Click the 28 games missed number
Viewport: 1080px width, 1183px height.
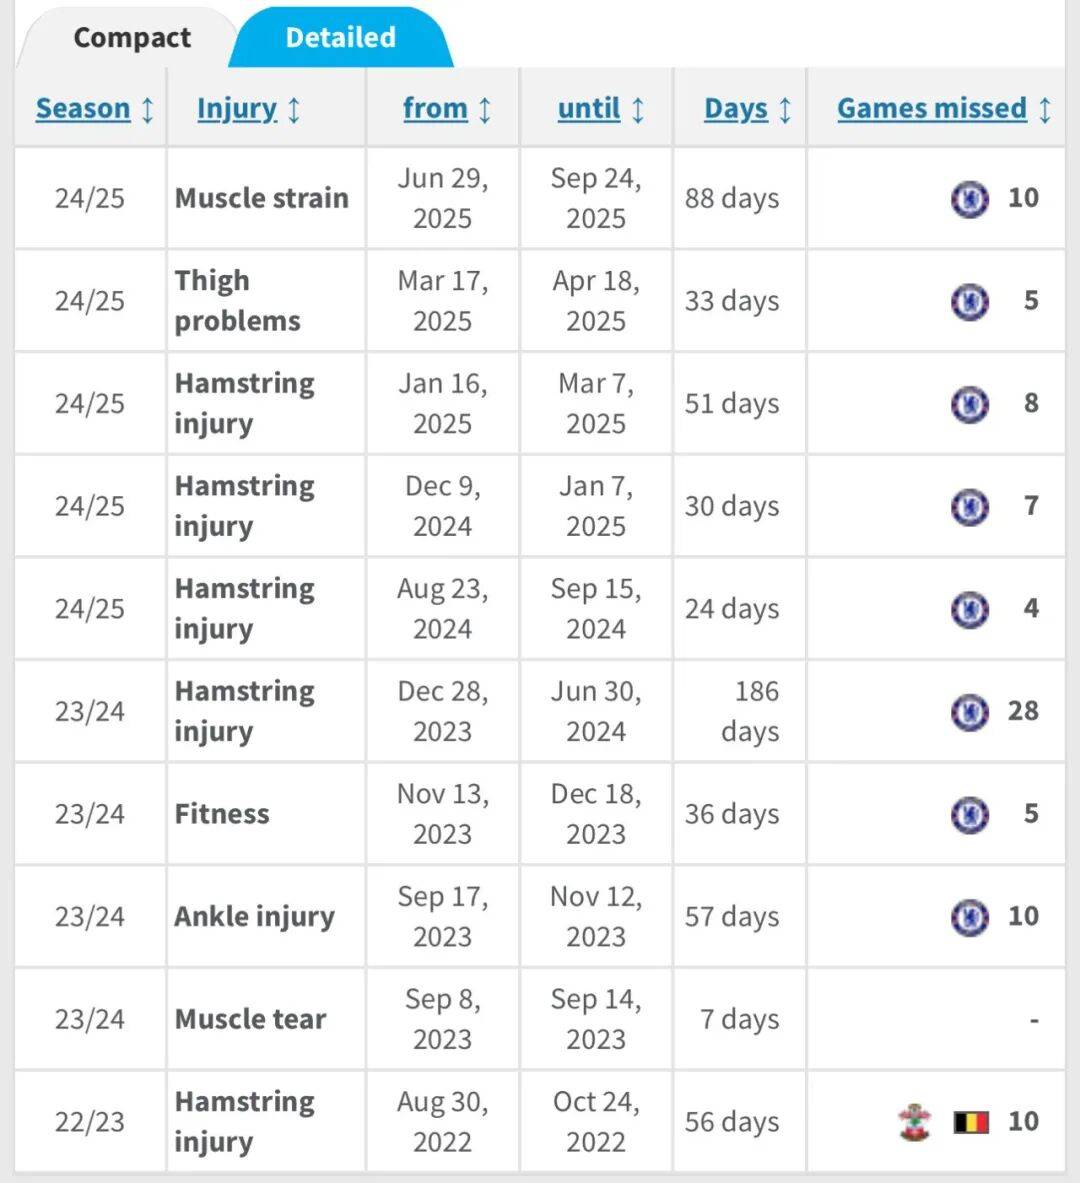[x=1023, y=711]
